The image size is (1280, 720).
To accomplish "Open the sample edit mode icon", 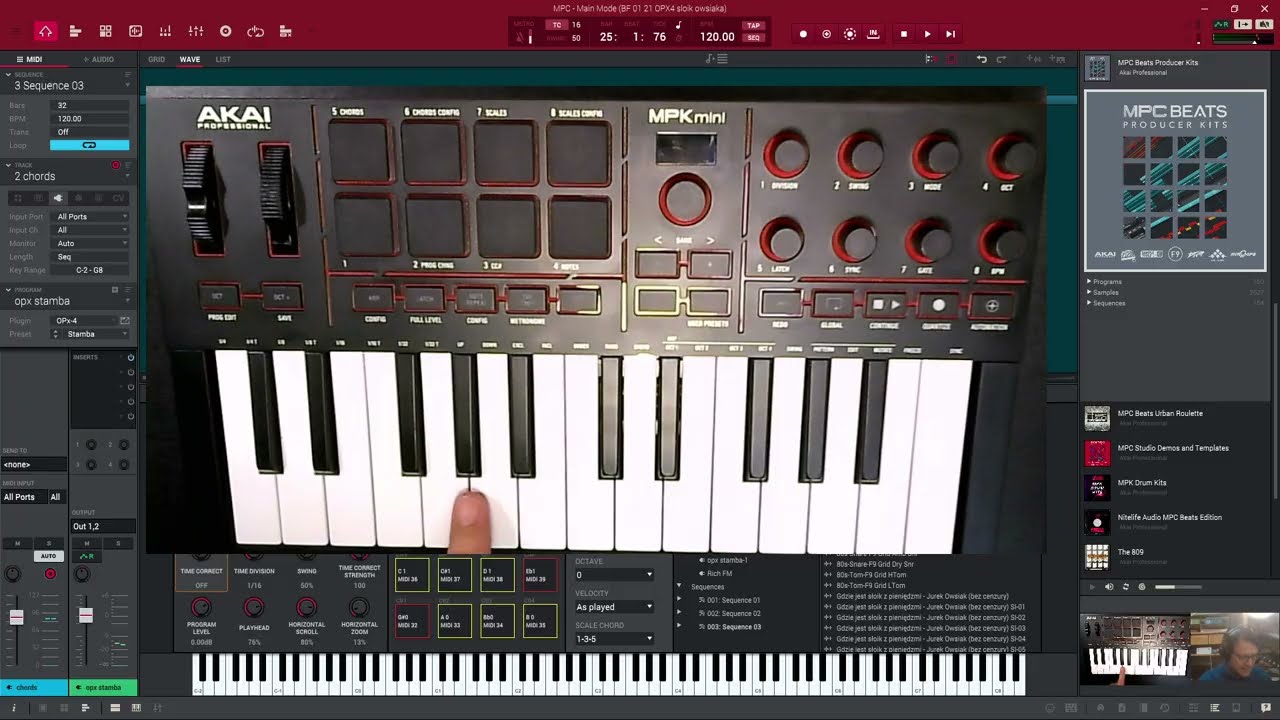I will 135,32.
